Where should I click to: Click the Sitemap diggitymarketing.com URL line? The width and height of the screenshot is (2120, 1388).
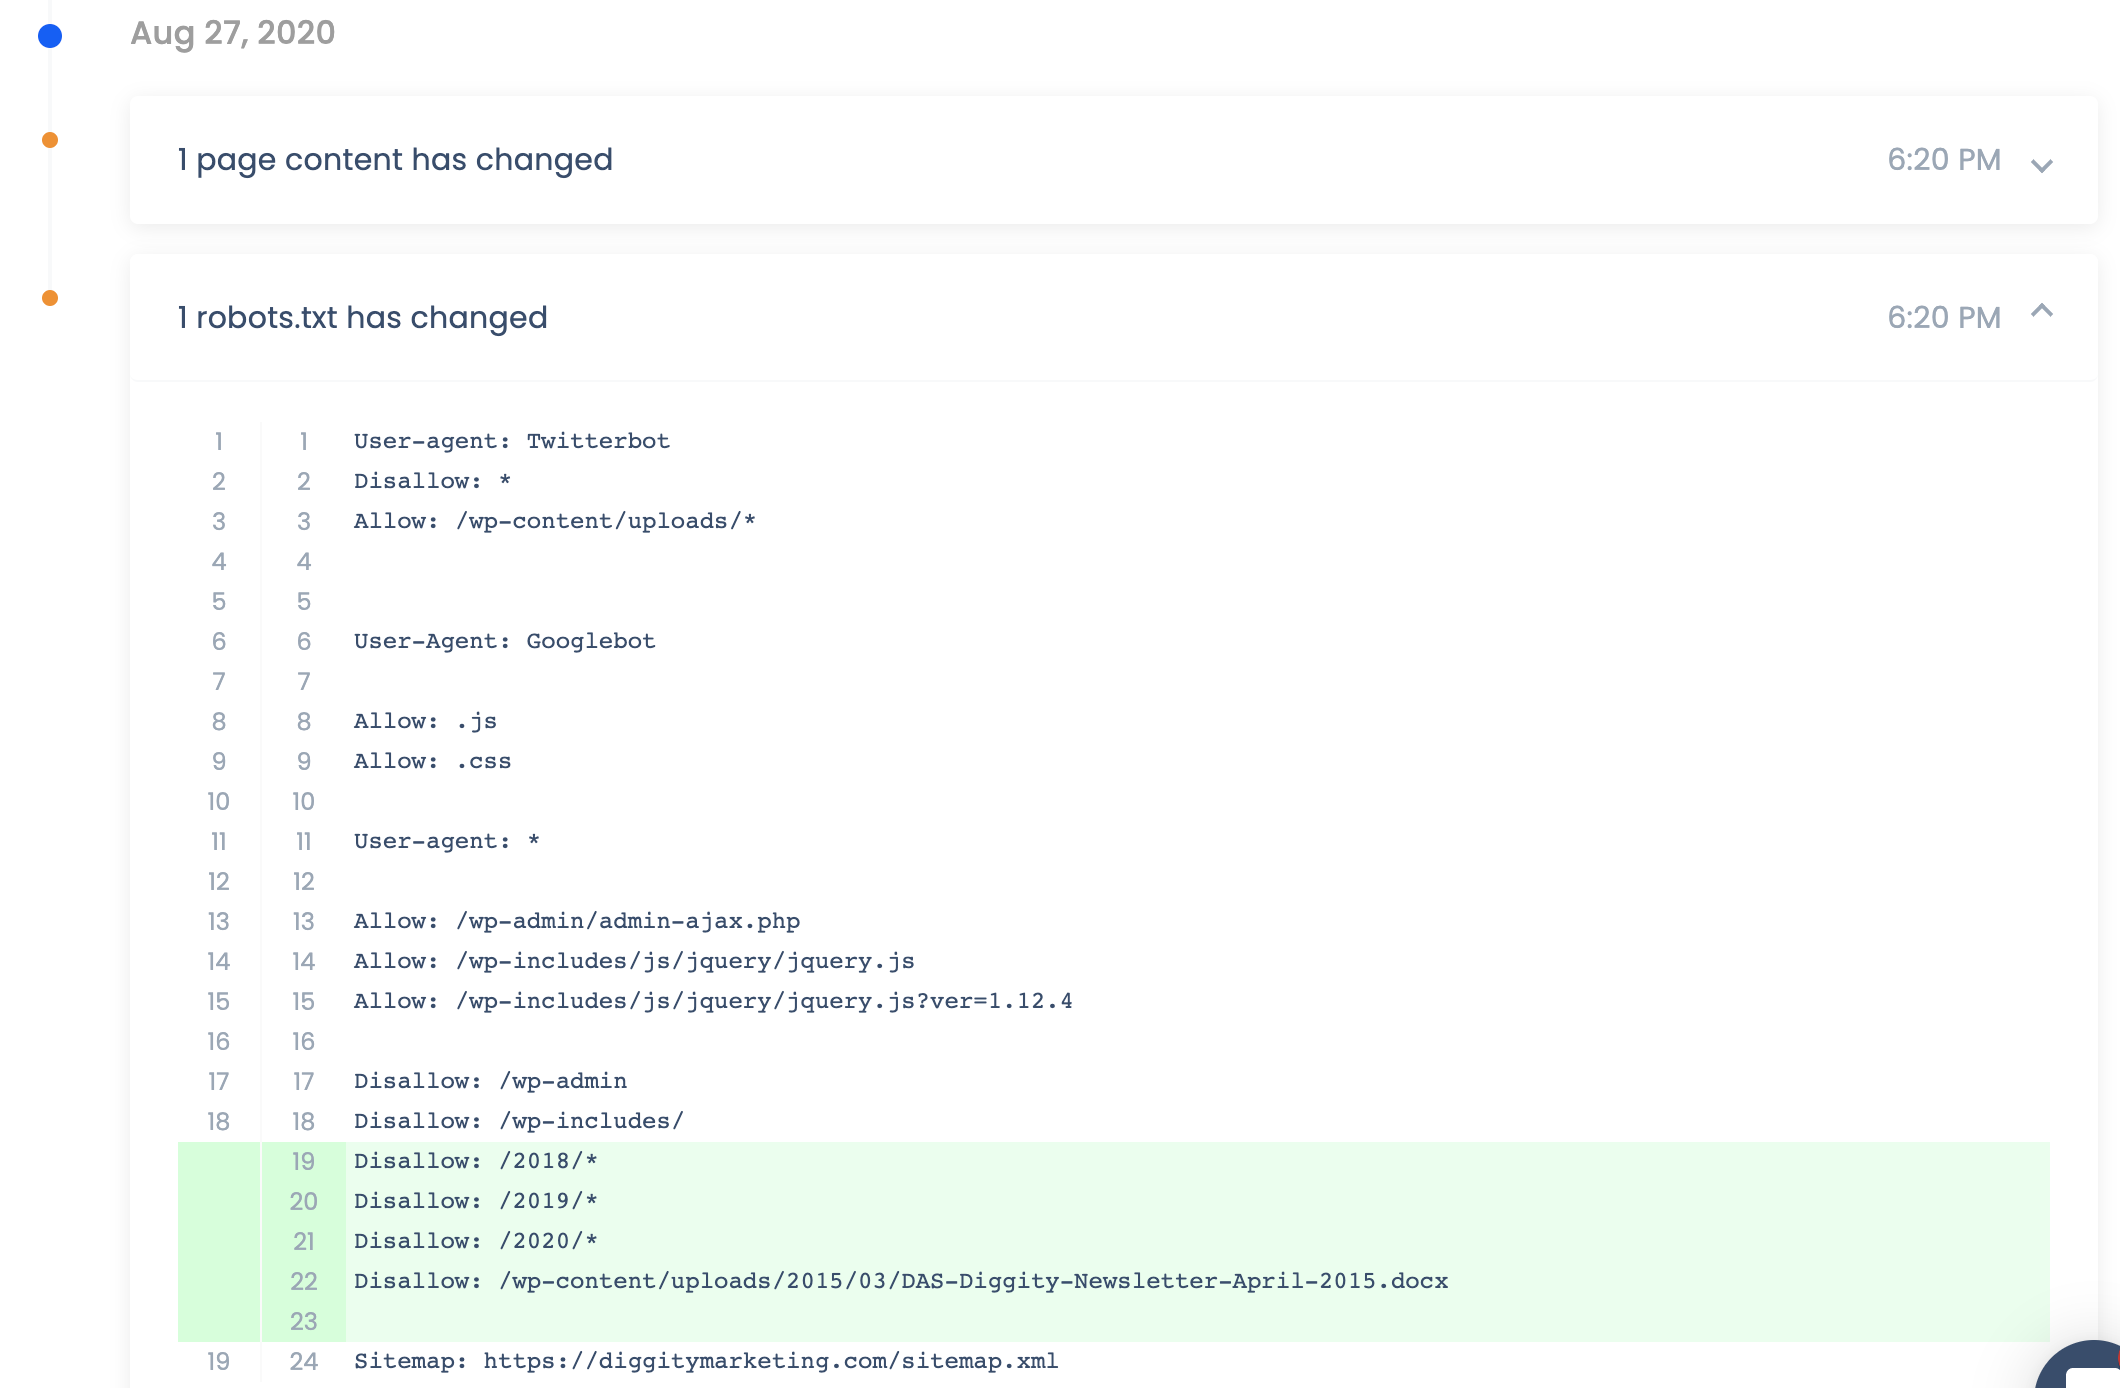[x=706, y=1361]
